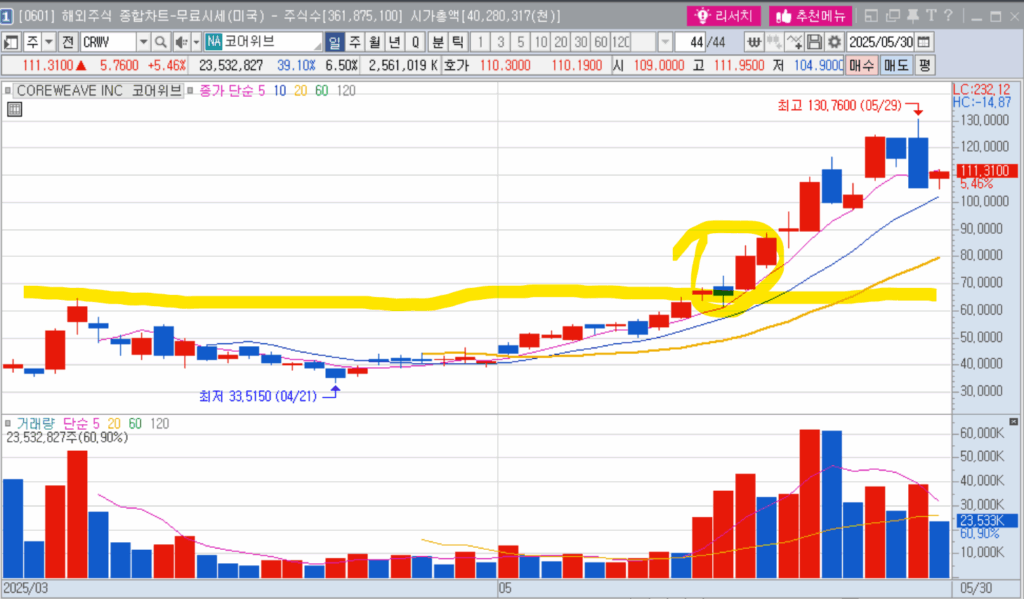The height and width of the screenshot is (599, 1024).
Task: Click the dock window layout icon in title bar
Action: [871, 16]
